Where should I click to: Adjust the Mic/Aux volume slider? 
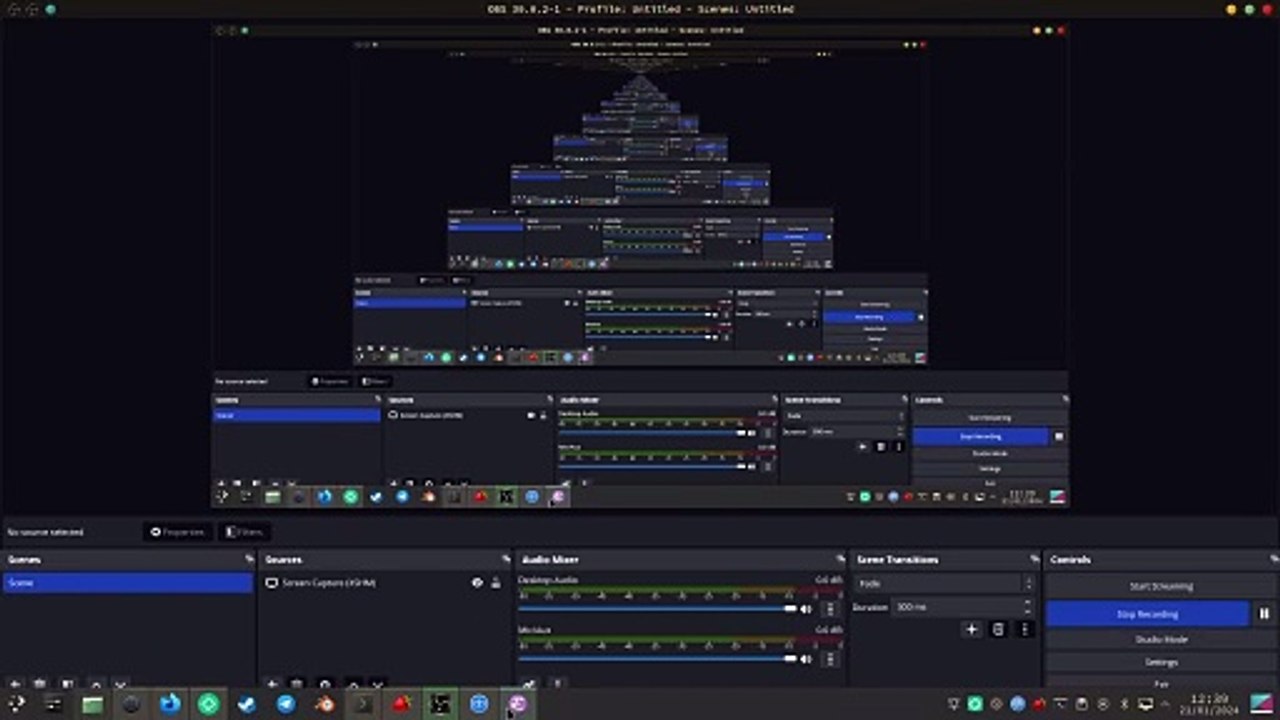(658, 658)
